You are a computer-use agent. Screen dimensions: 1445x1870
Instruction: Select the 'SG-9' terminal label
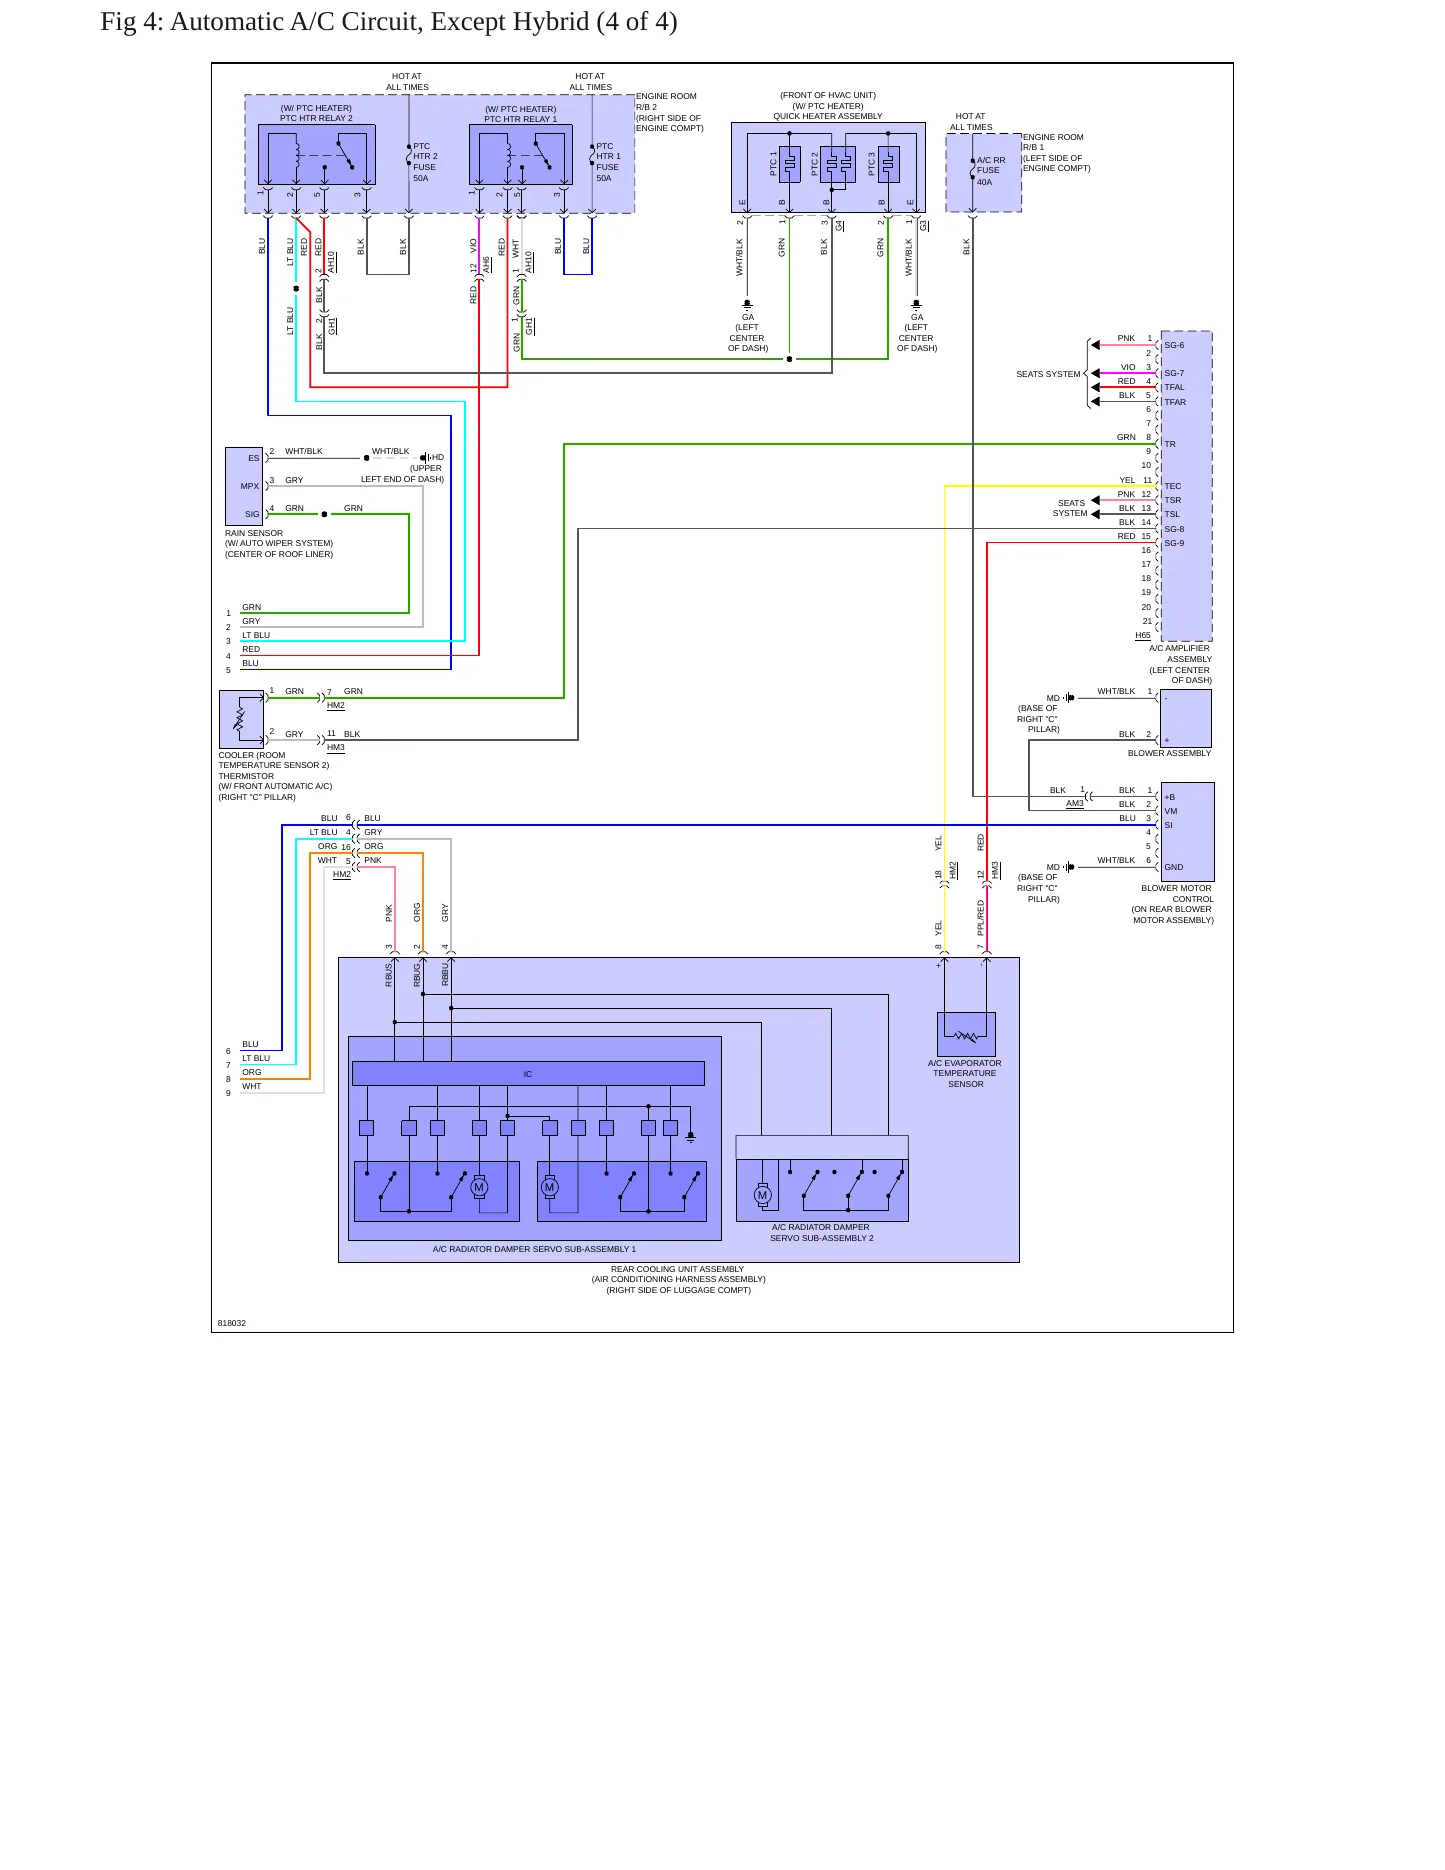[1174, 543]
